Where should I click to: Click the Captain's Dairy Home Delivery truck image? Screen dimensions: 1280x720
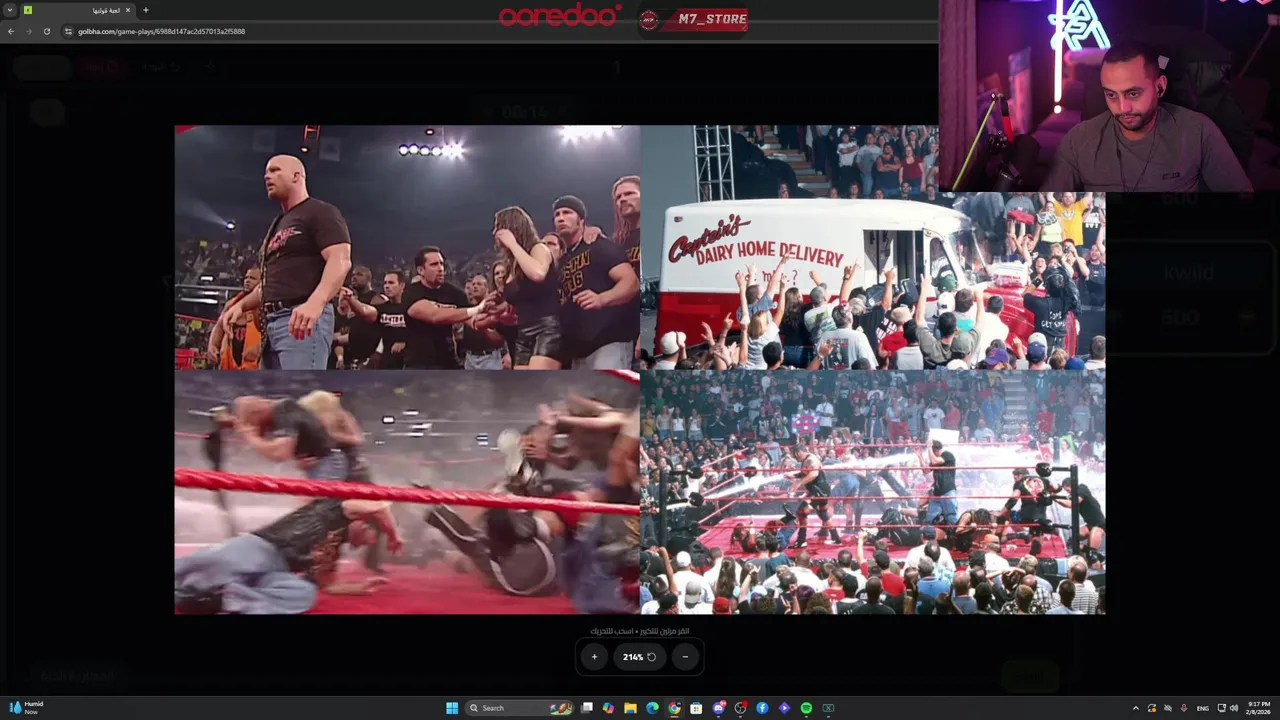click(872, 247)
